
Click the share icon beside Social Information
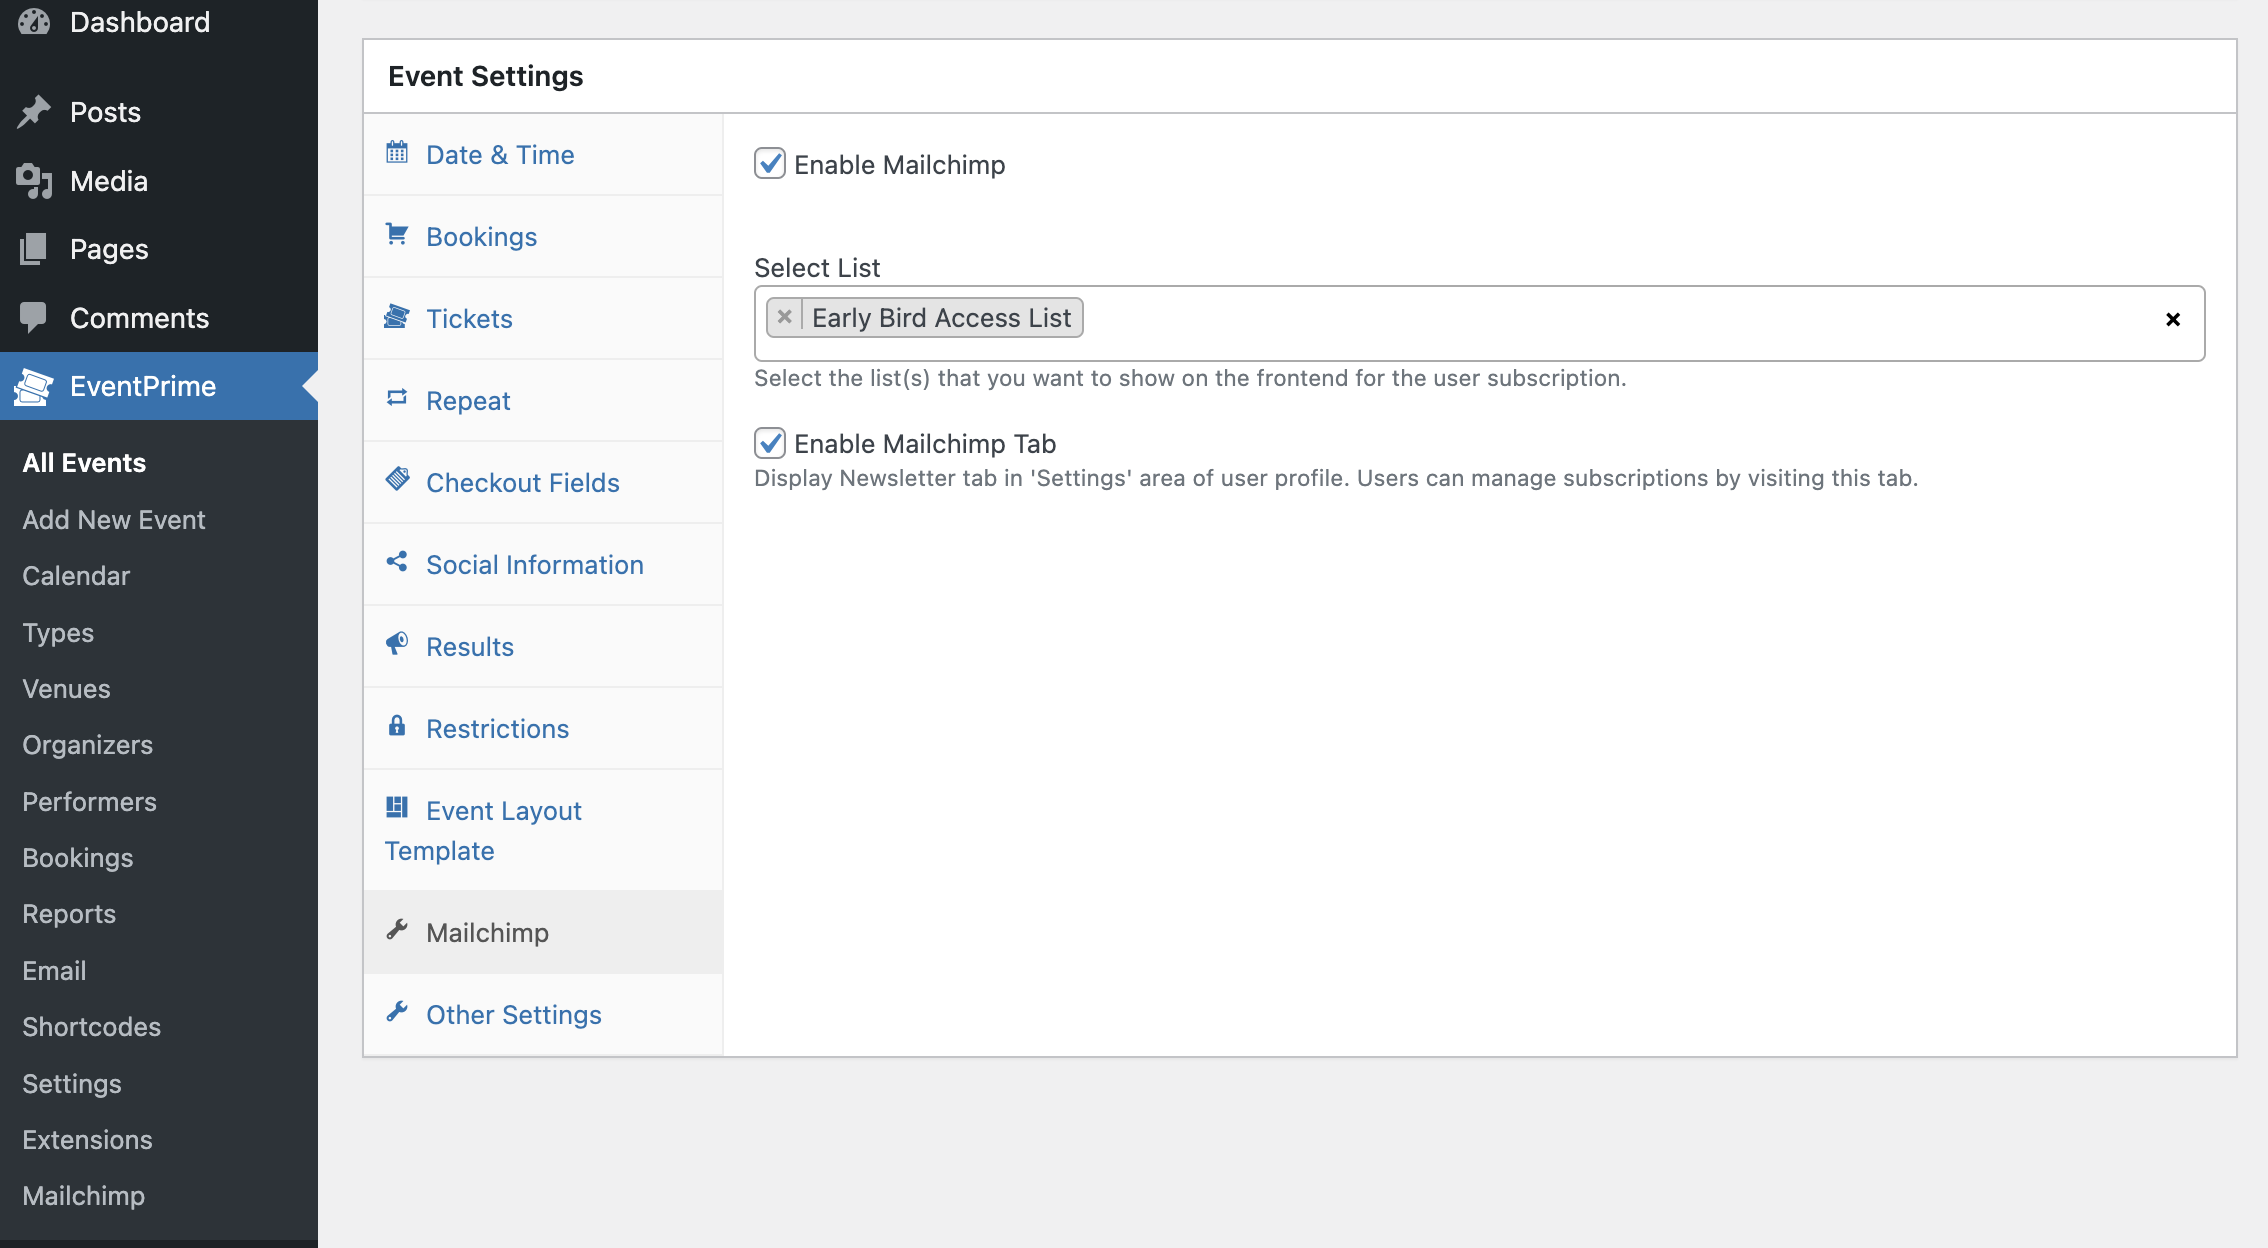click(397, 562)
